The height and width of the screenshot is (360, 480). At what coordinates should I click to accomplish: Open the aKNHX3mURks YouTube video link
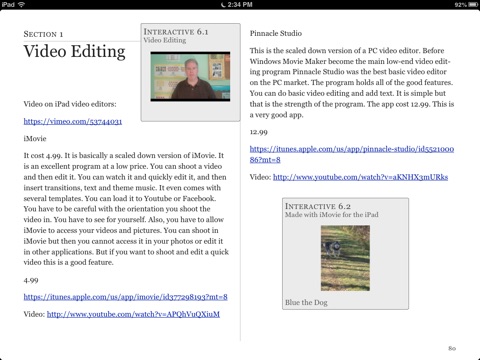click(x=360, y=177)
